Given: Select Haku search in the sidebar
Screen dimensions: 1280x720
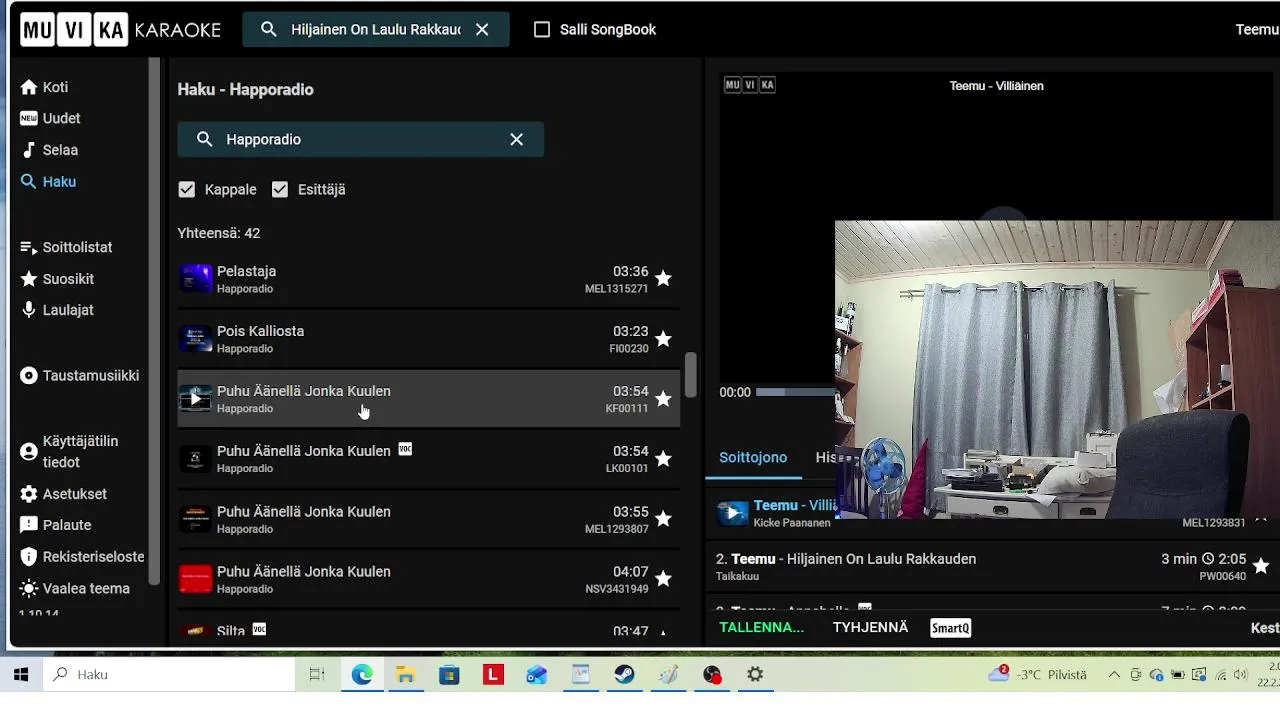Looking at the screenshot, I should 48,182.
